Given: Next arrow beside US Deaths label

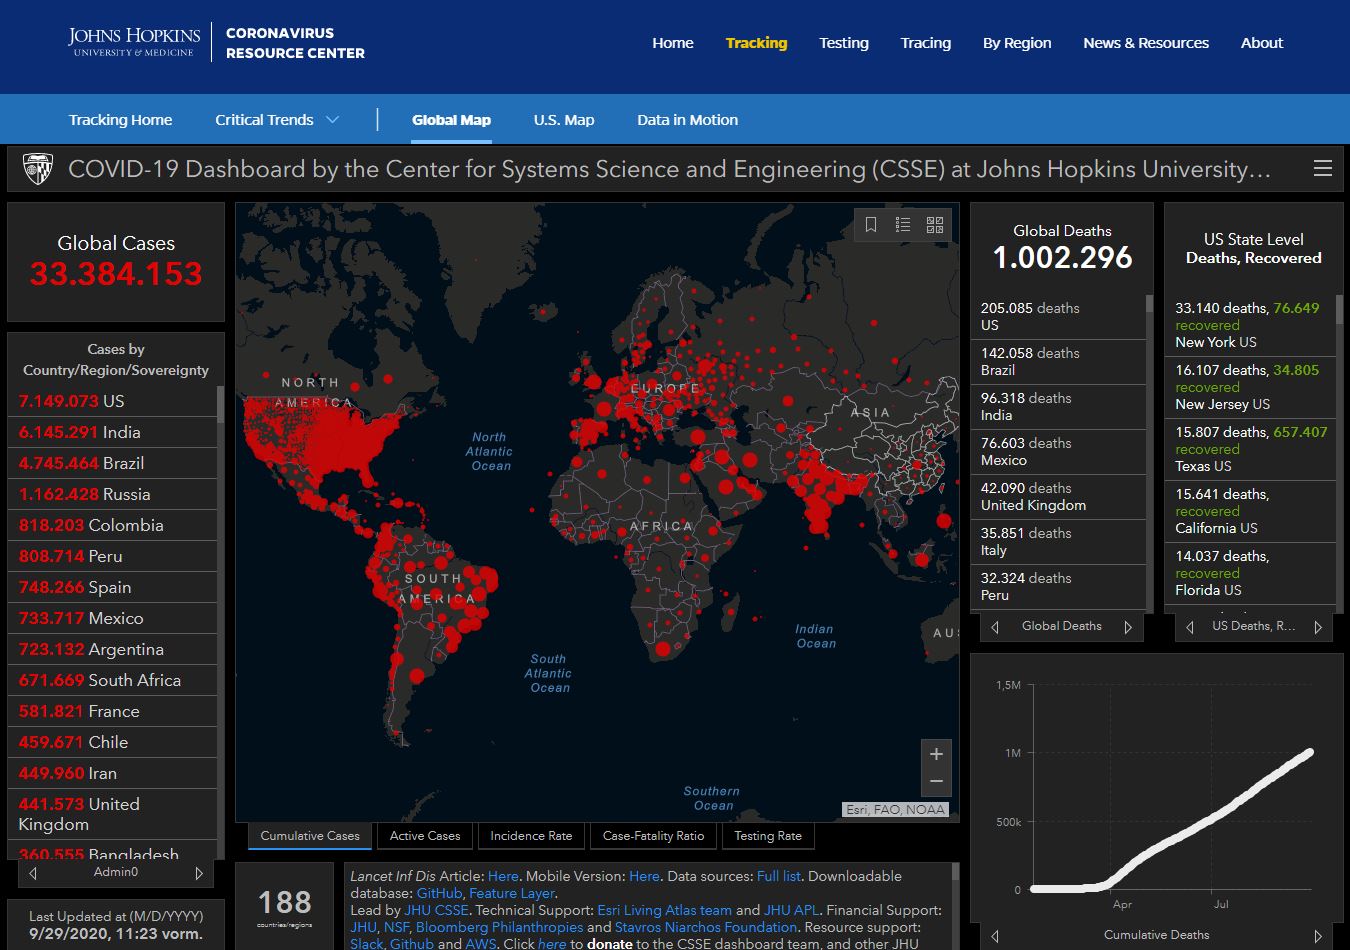Looking at the screenshot, I should [x=1318, y=627].
